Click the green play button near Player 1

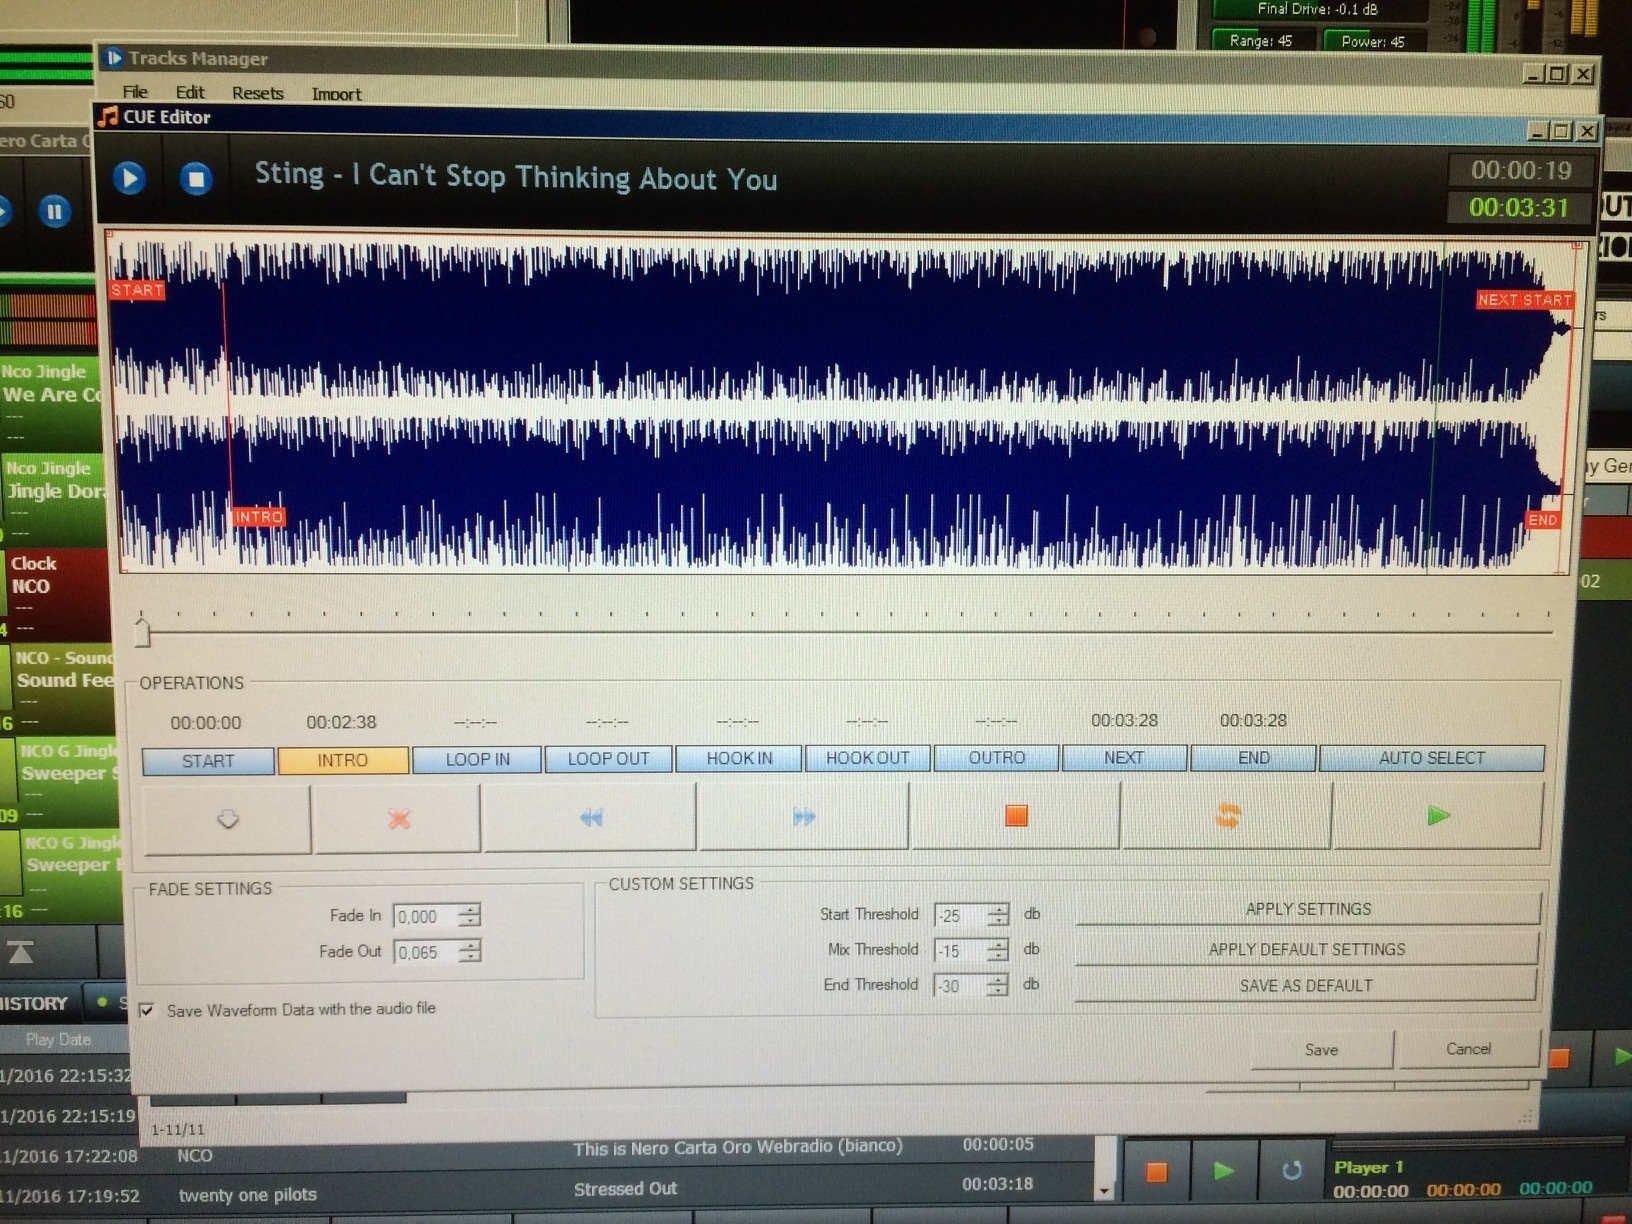[1223, 1171]
